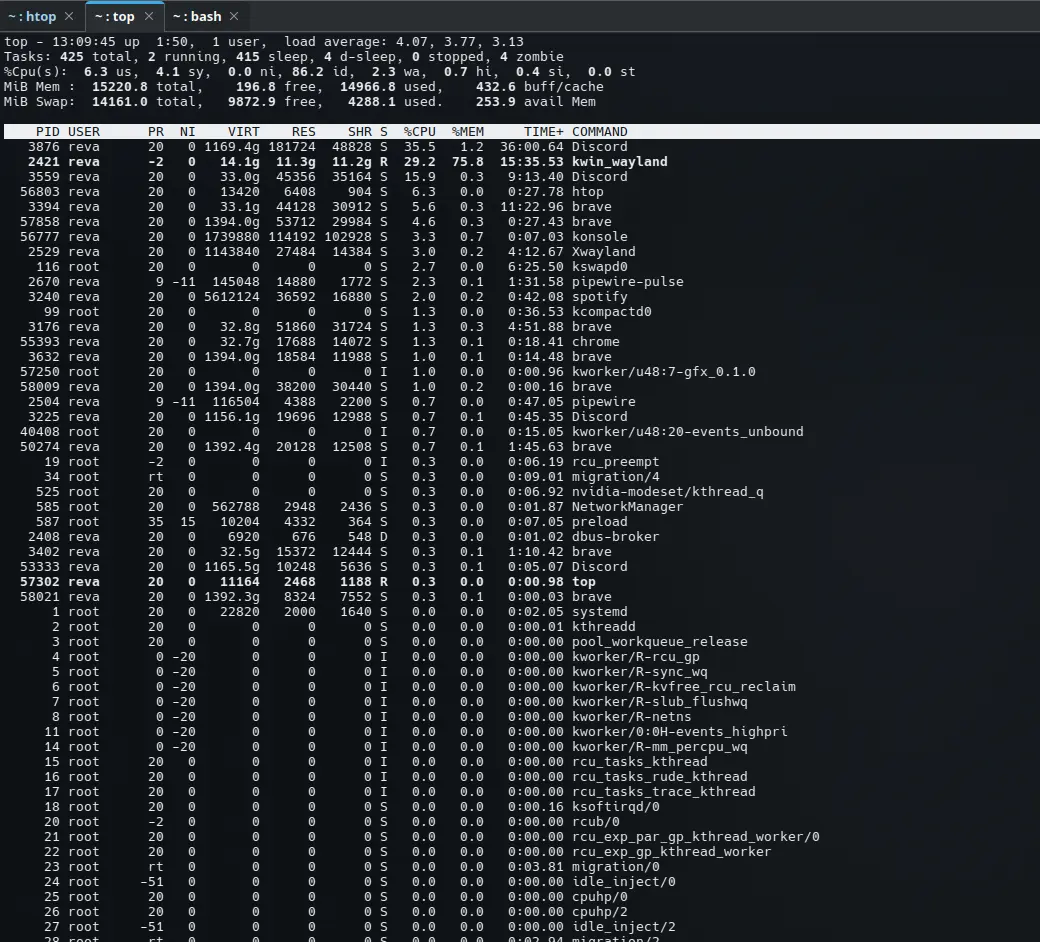Select the cpuhp/0 command
The height and width of the screenshot is (942, 1040).
click(600, 897)
